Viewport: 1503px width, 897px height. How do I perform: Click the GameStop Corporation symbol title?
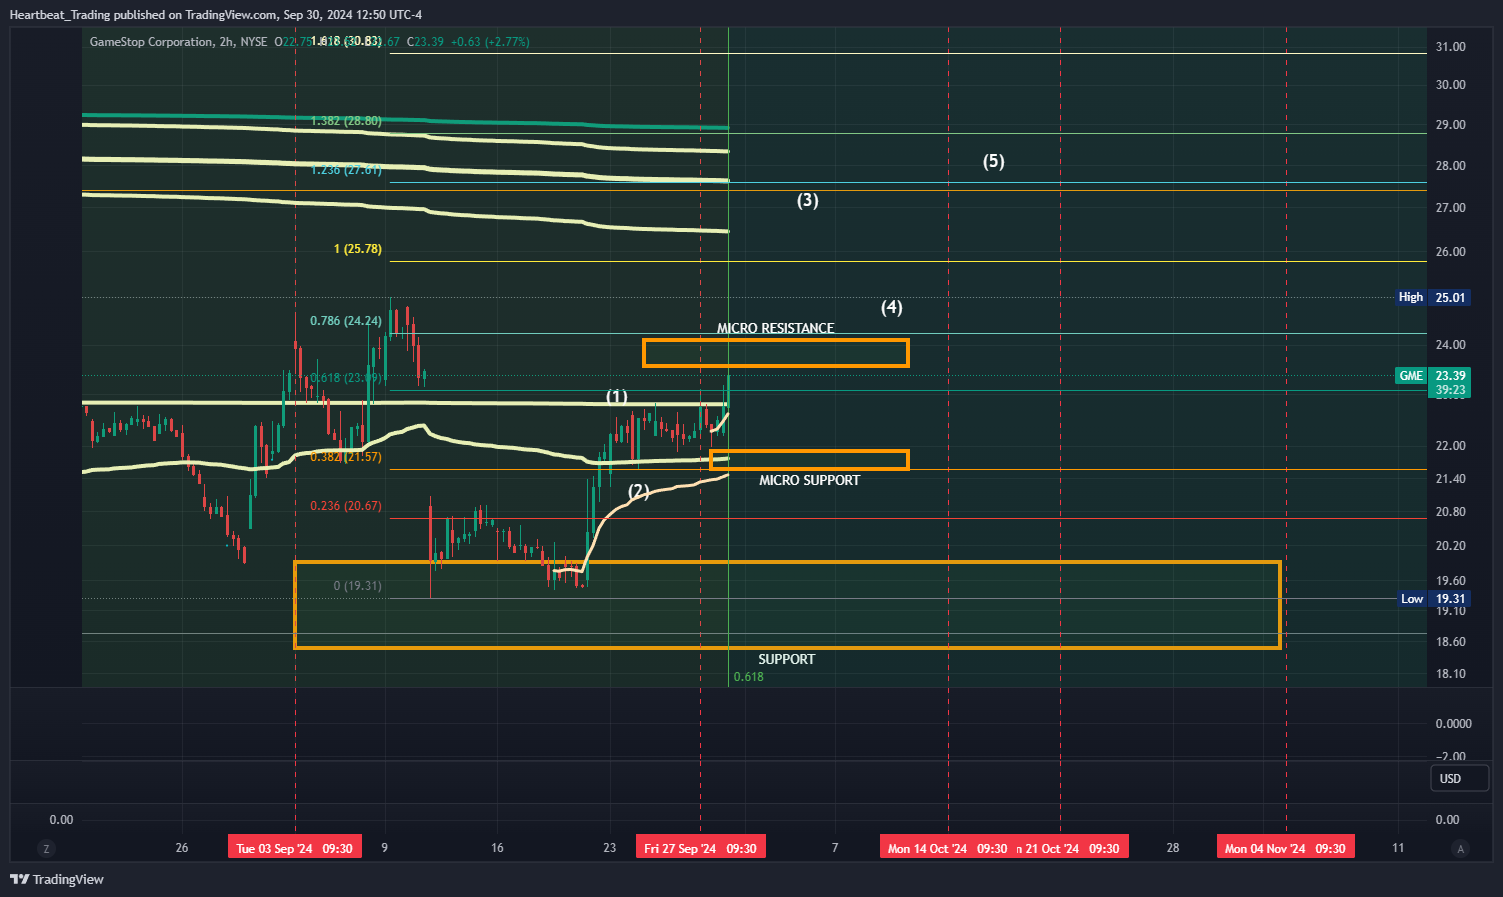pyautogui.click(x=151, y=42)
